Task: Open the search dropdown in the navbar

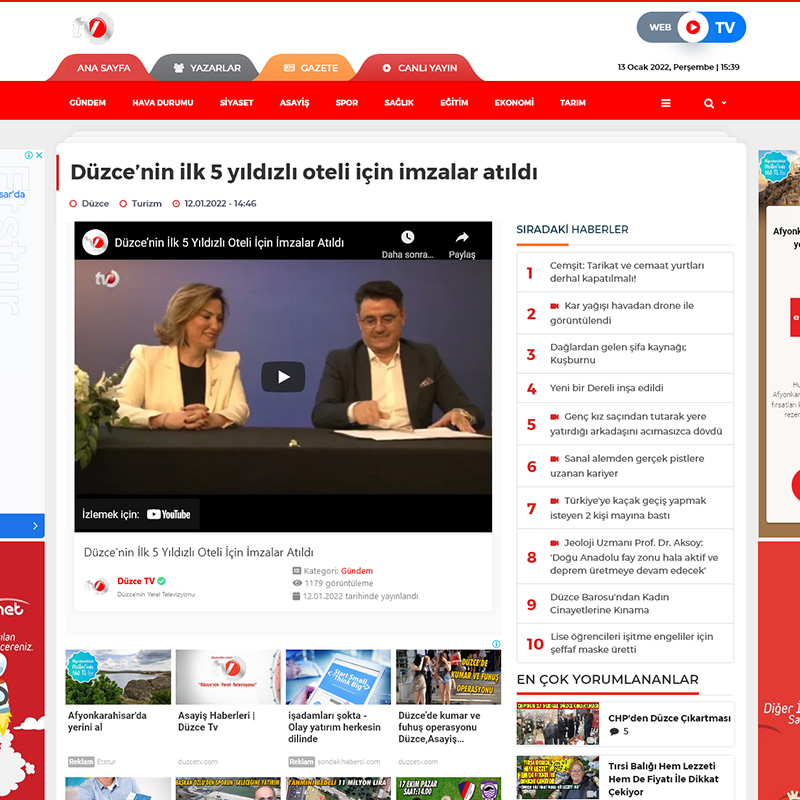Action: (714, 103)
